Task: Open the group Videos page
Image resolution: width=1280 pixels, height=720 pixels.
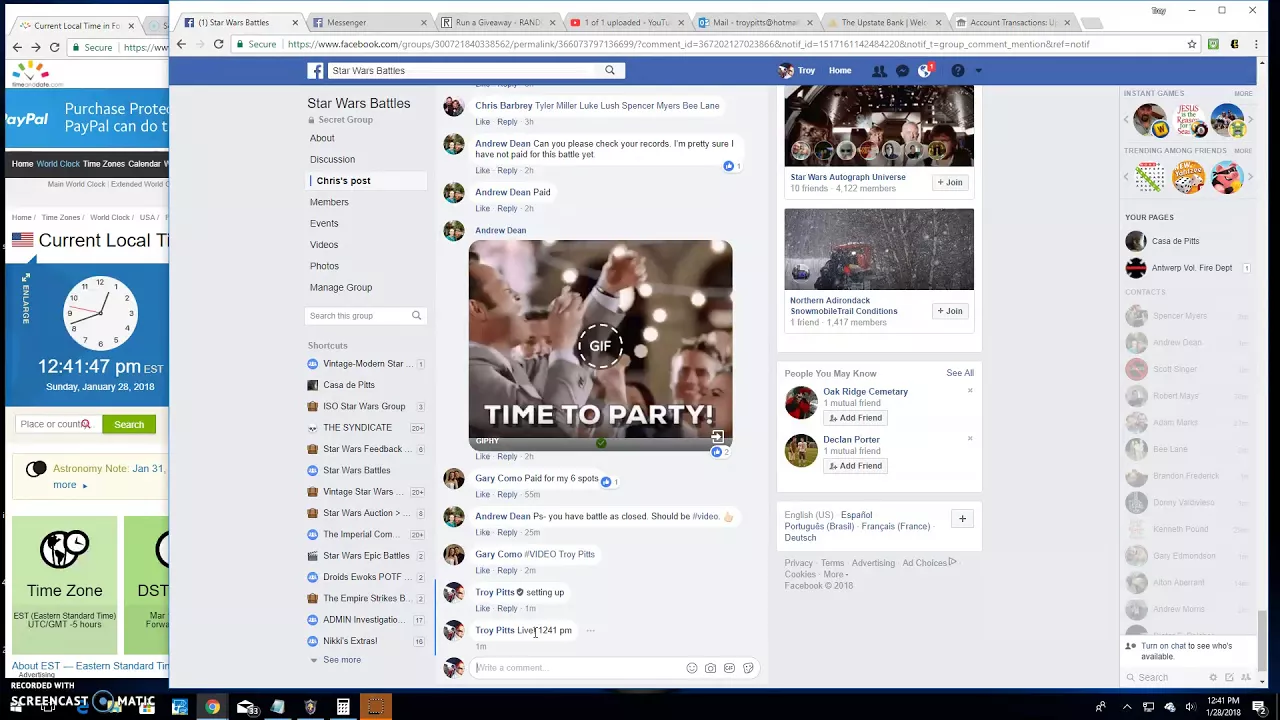Action: click(324, 245)
